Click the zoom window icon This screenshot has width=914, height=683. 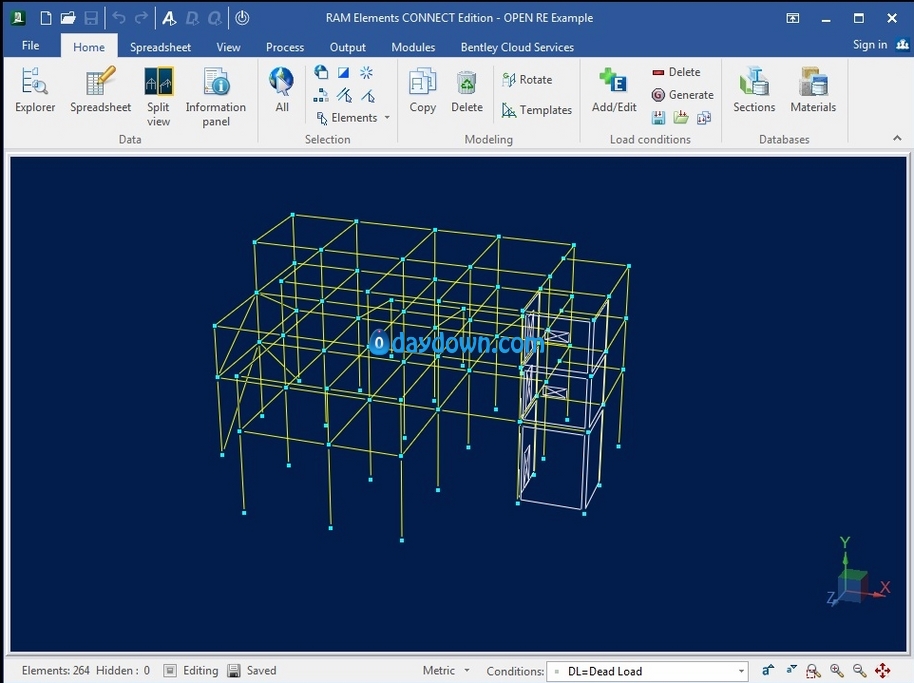point(813,671)
